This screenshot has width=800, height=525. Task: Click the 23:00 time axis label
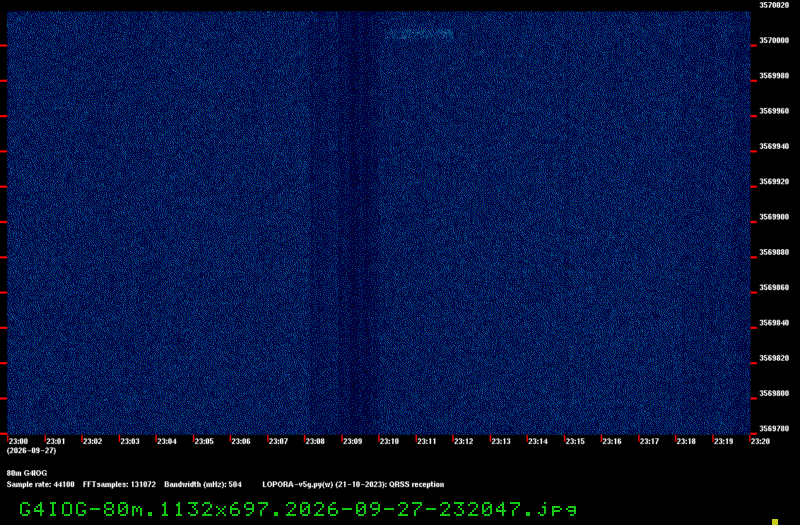(x=19, y=441)
